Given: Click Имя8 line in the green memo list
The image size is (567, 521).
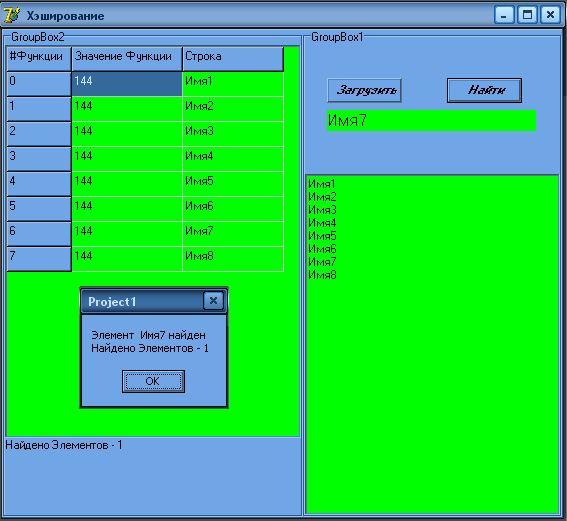Looking at the screenshot, I should coord(322,275).
